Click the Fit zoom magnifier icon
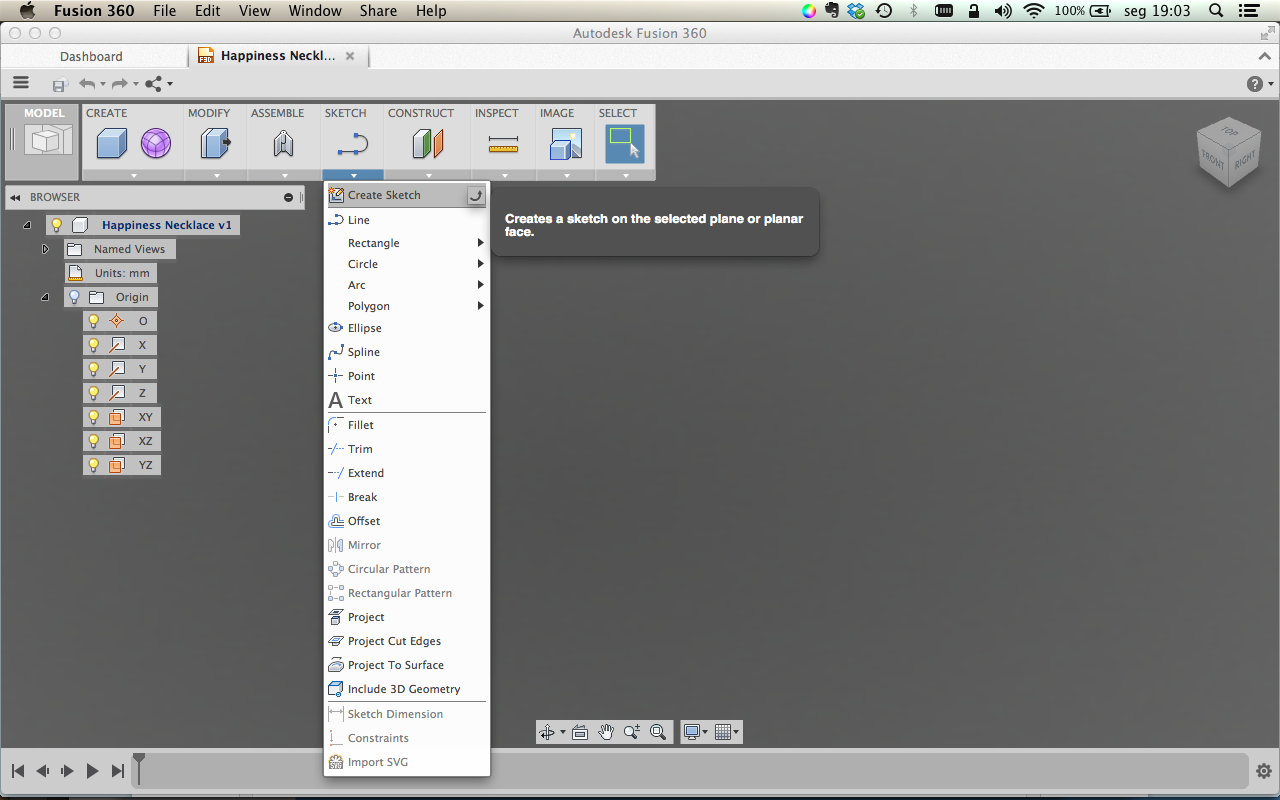Screen dimensions: 1280x800 [658, 732]
